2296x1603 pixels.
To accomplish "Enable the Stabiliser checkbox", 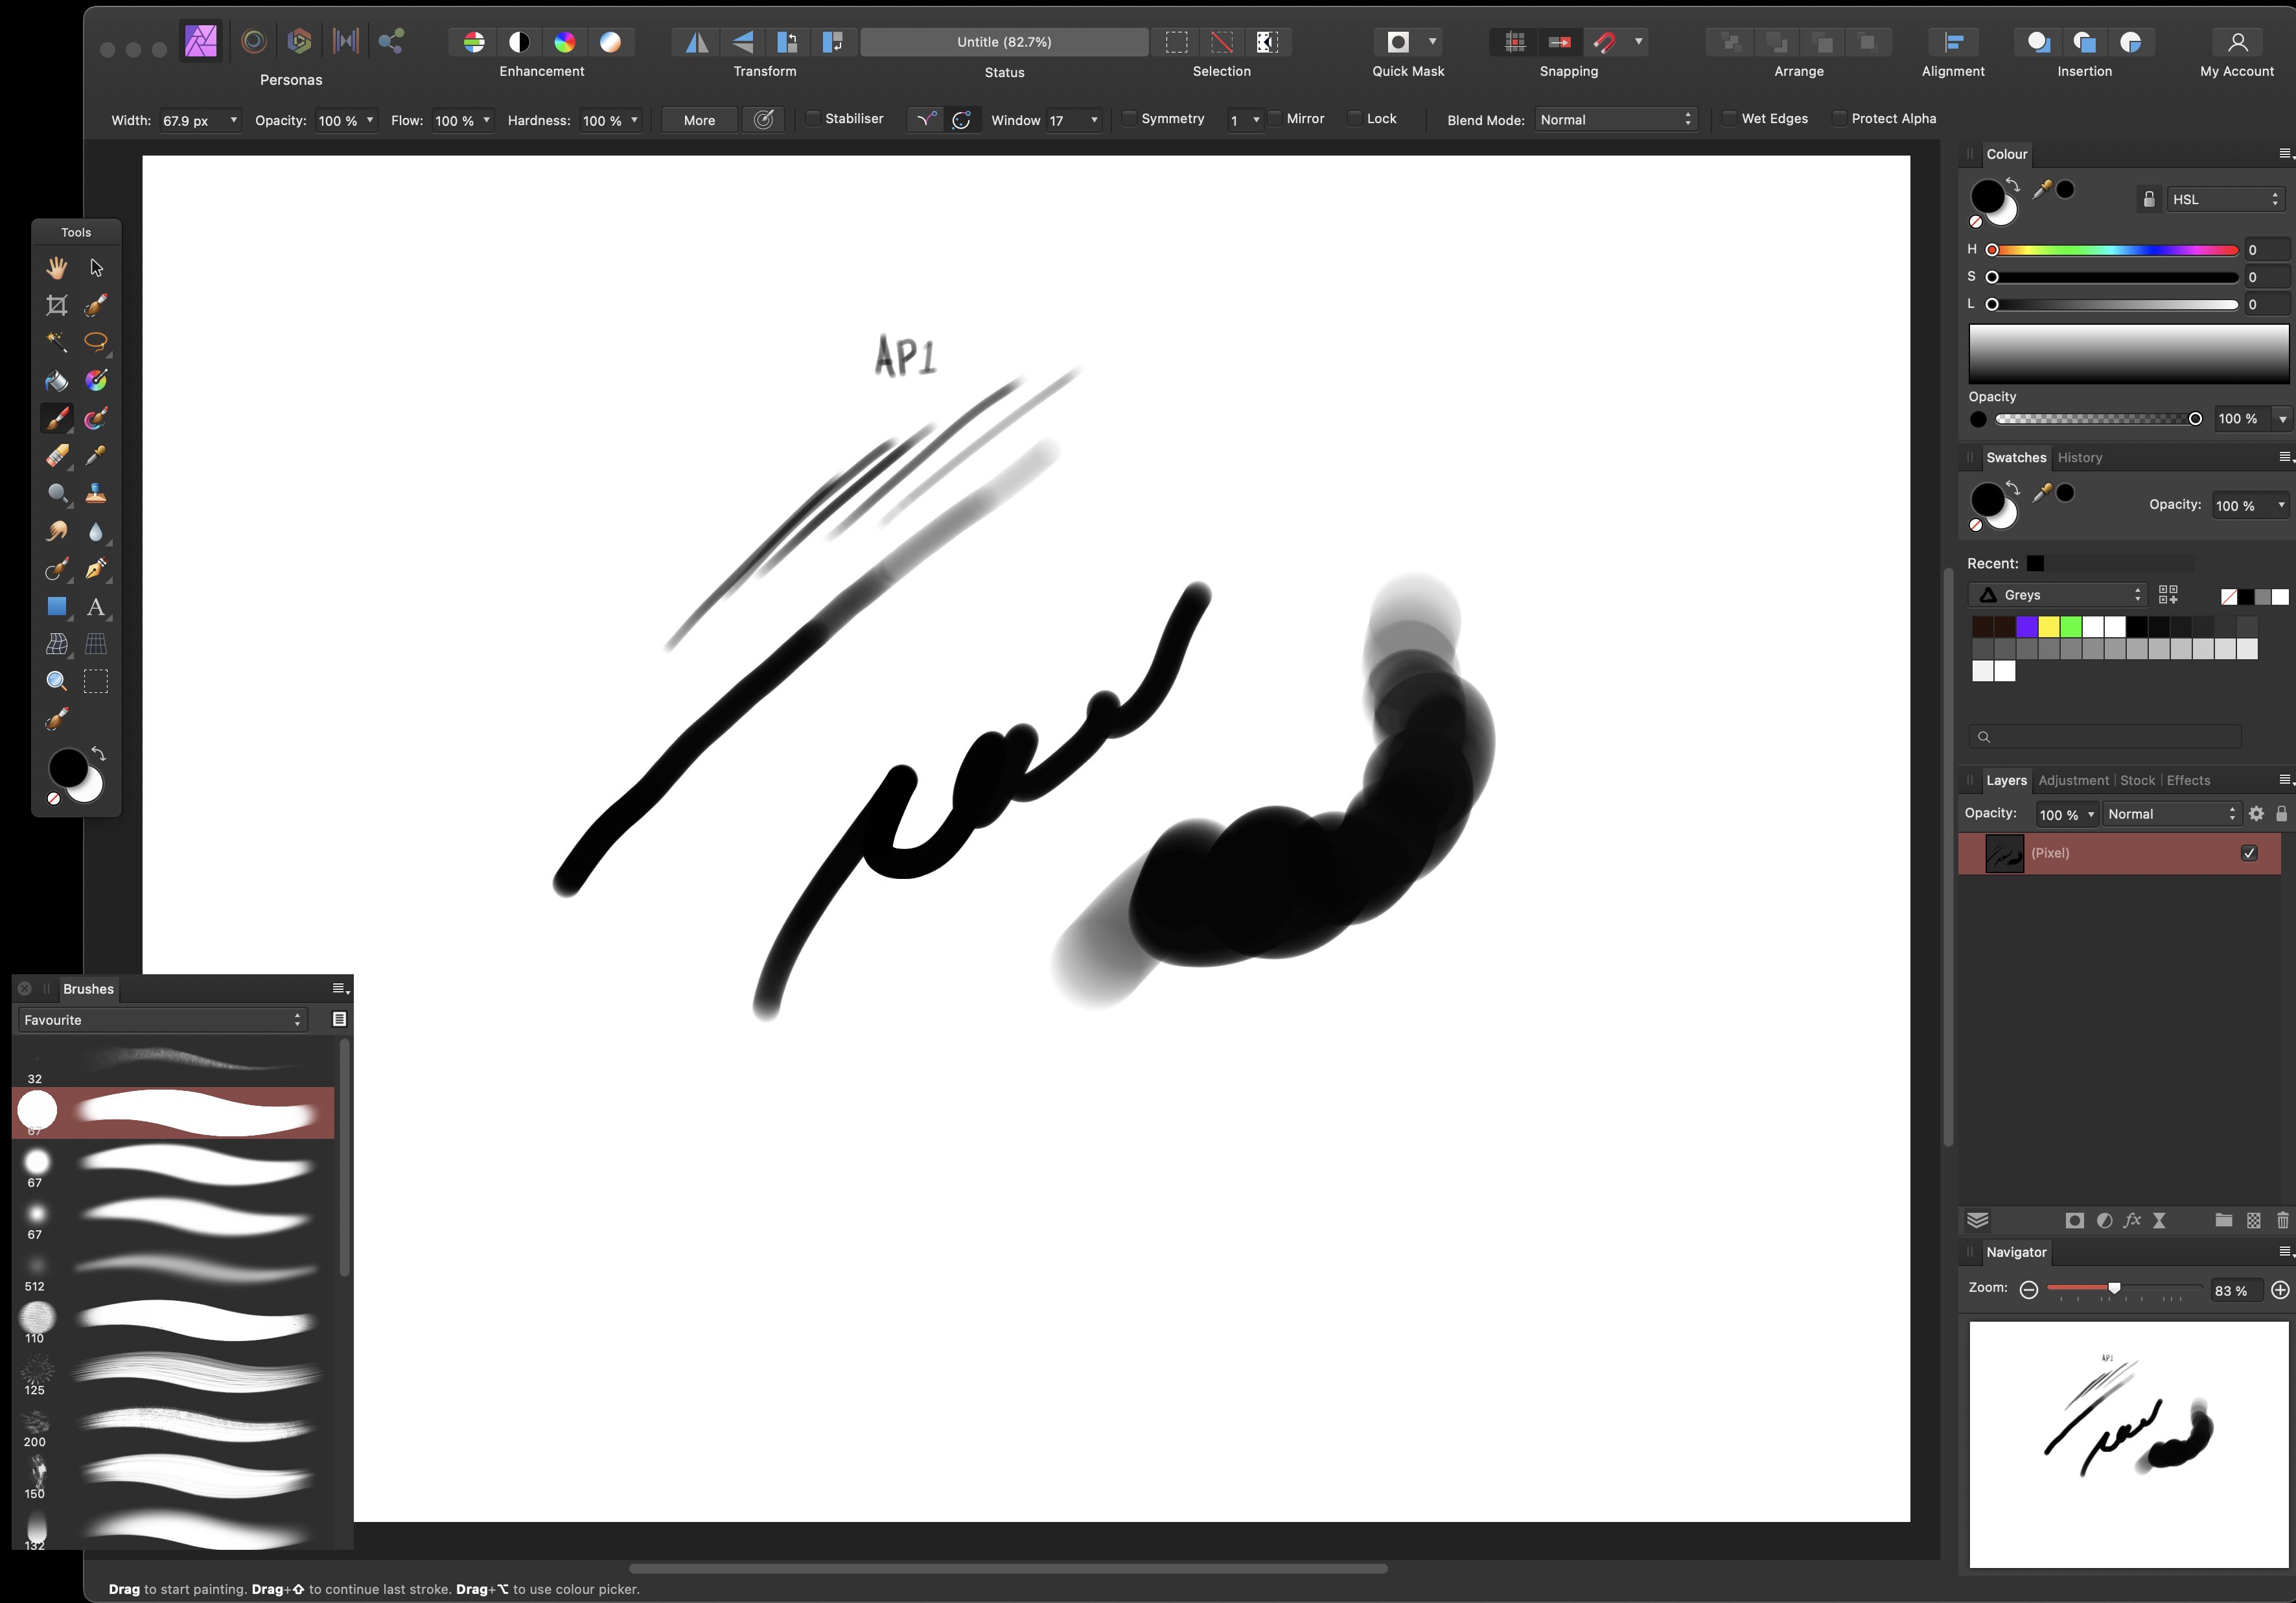I will coord(813,119).
